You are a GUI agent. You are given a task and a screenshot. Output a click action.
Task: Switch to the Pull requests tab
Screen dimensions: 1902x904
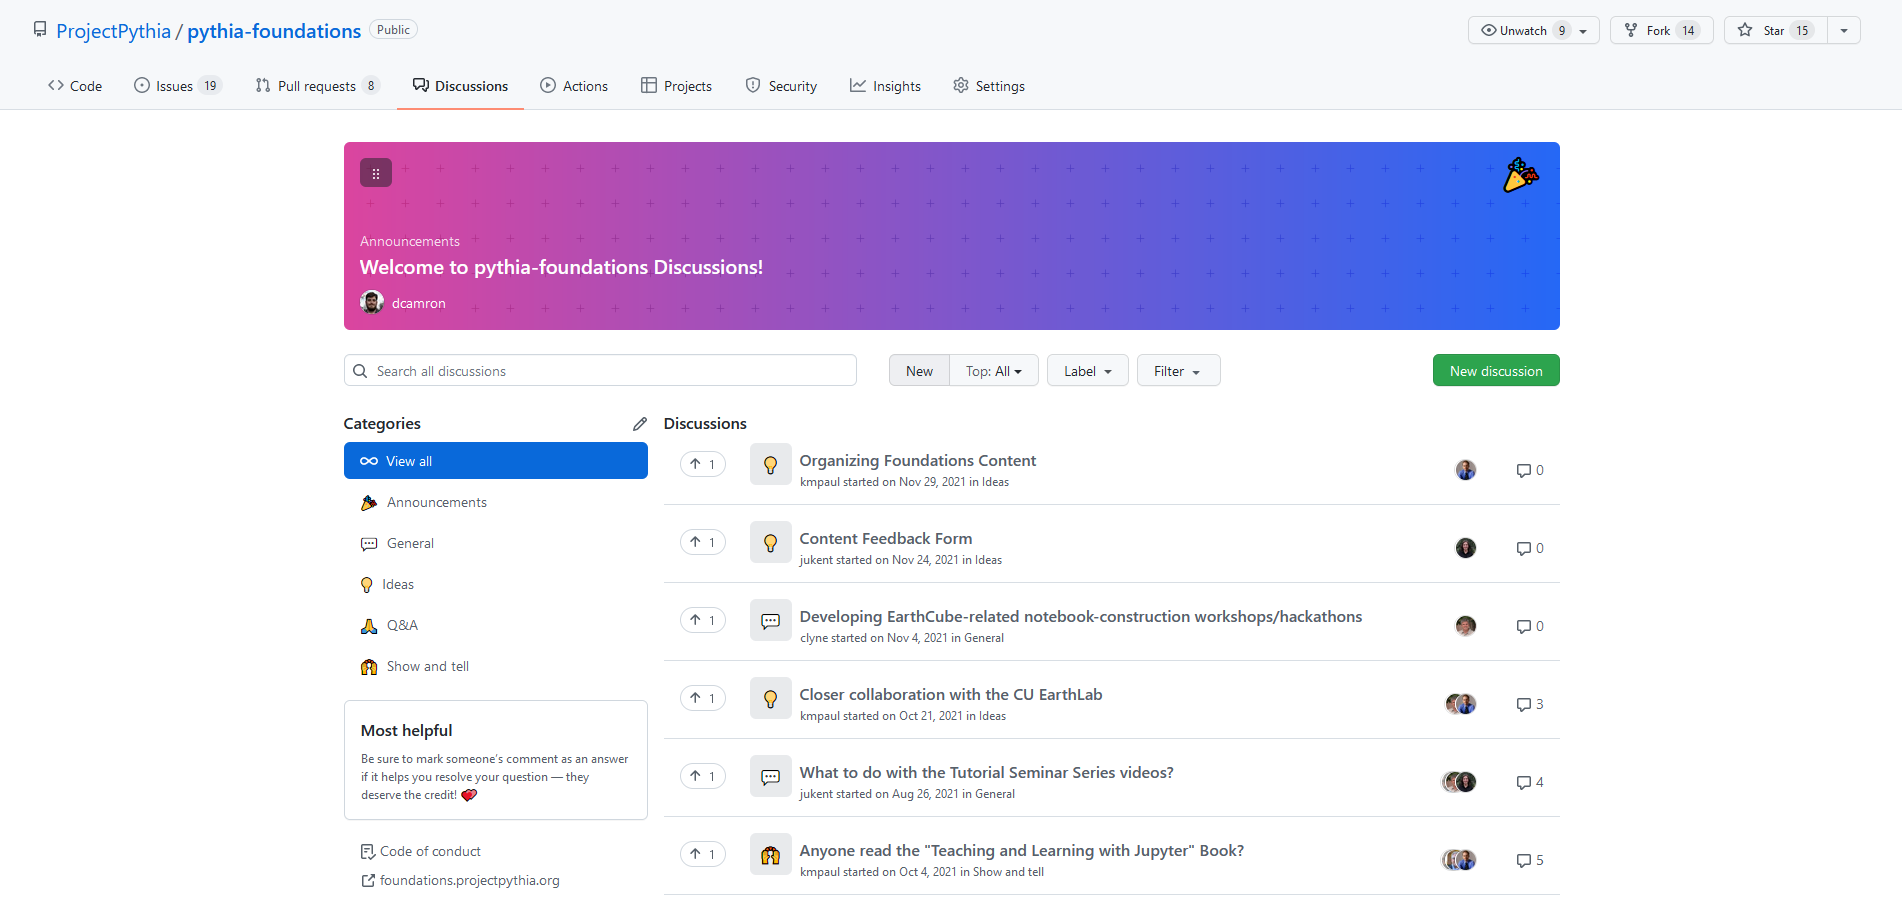tap(316, 86)
